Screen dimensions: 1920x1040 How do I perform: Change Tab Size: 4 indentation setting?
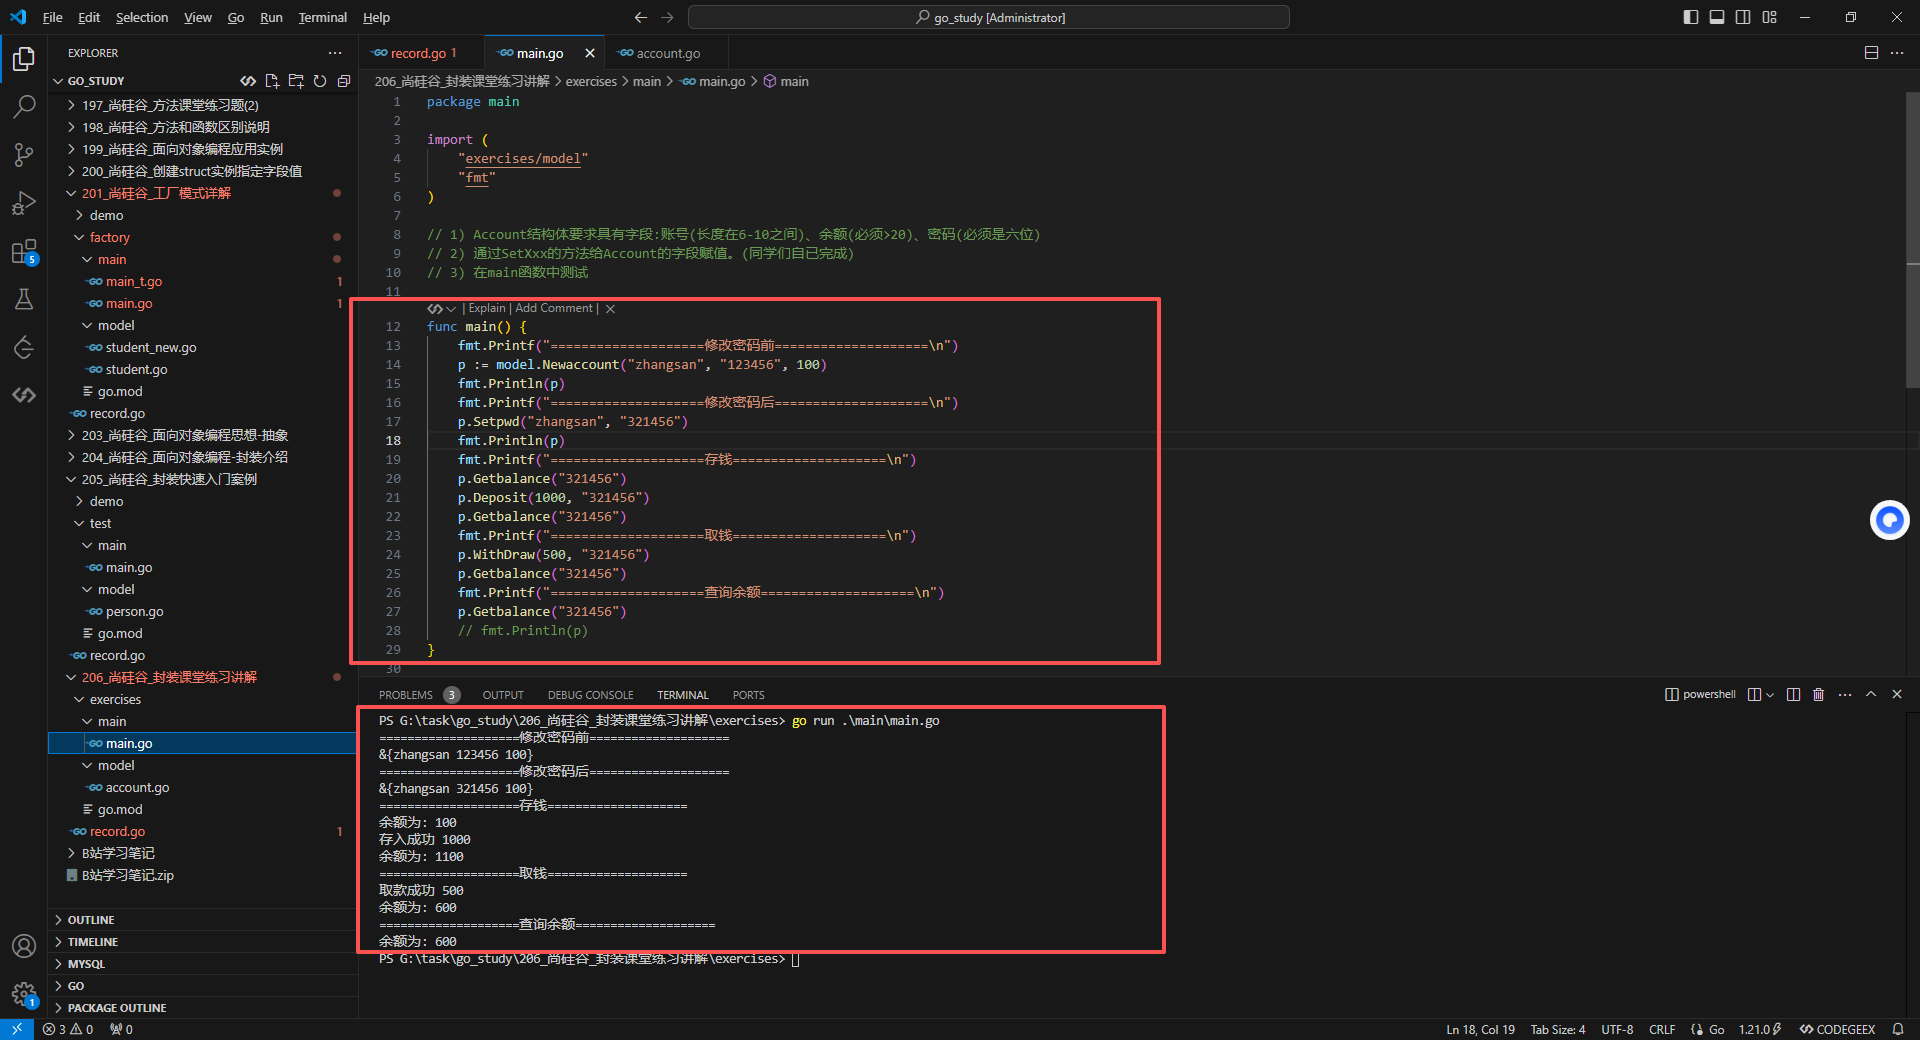point(1557,1029)
